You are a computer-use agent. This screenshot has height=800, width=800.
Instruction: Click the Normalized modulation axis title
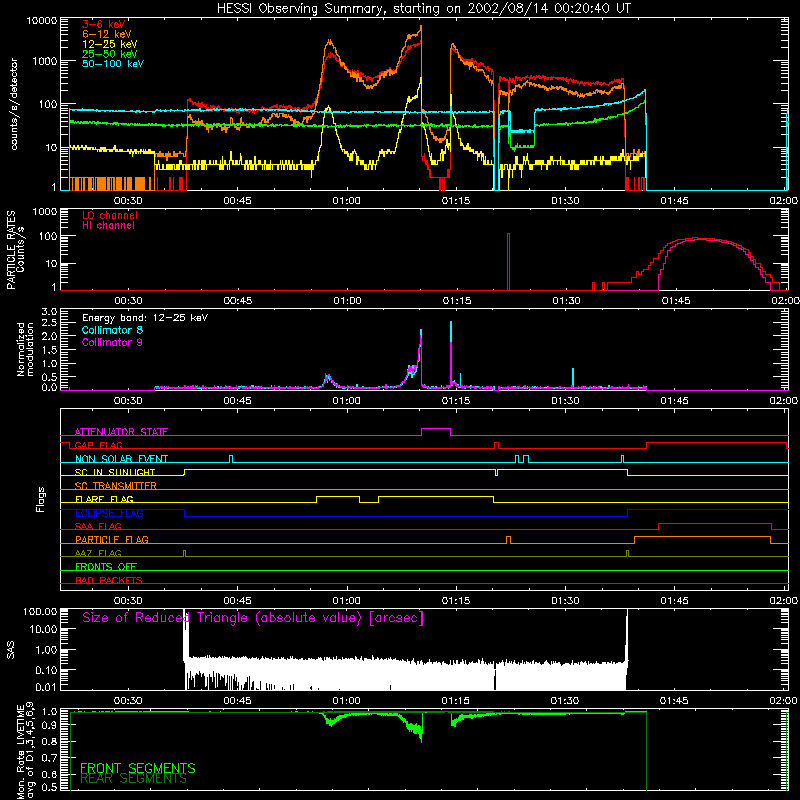coord(24,349)
